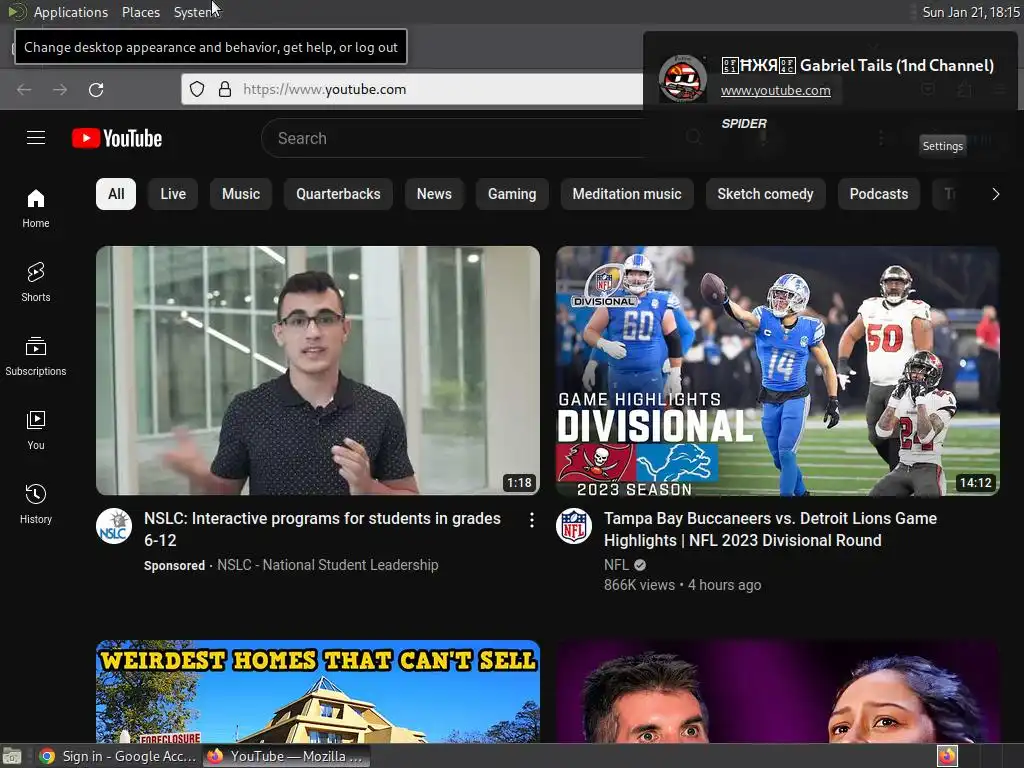Open the YouTube hamburger guide menu

point(36,138)
